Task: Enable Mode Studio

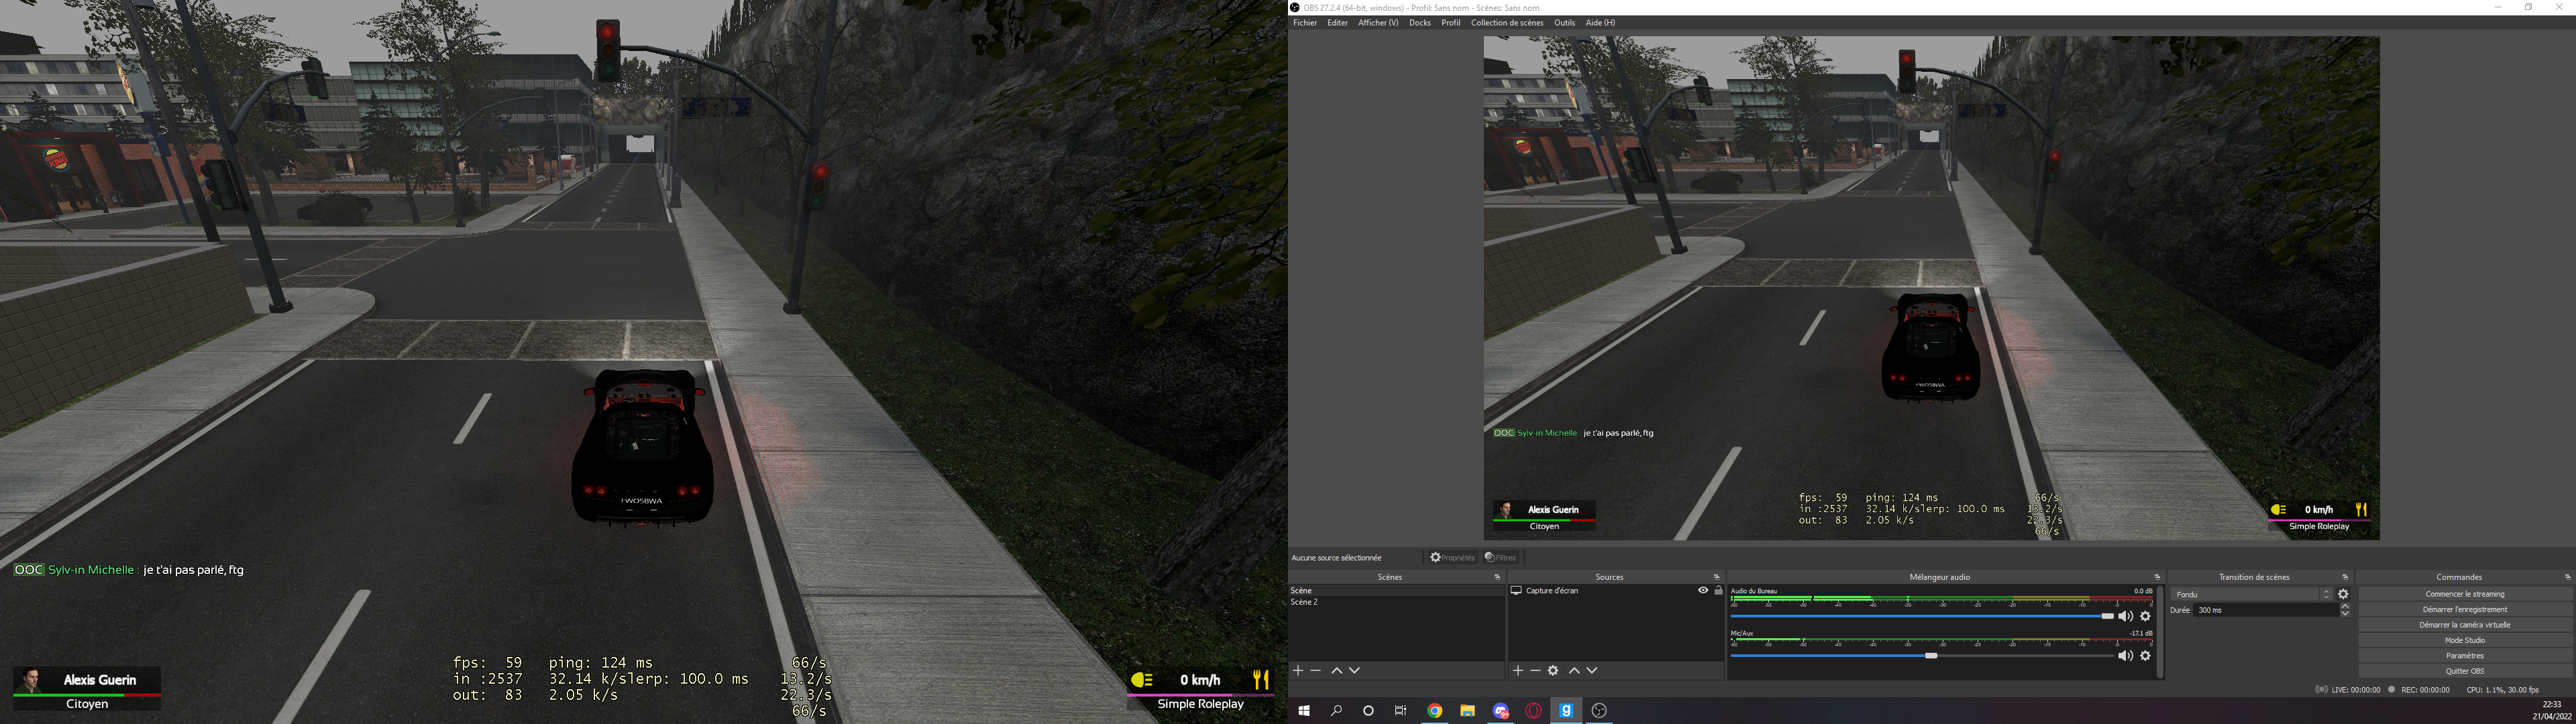Action: click(x=2465, y=641)
